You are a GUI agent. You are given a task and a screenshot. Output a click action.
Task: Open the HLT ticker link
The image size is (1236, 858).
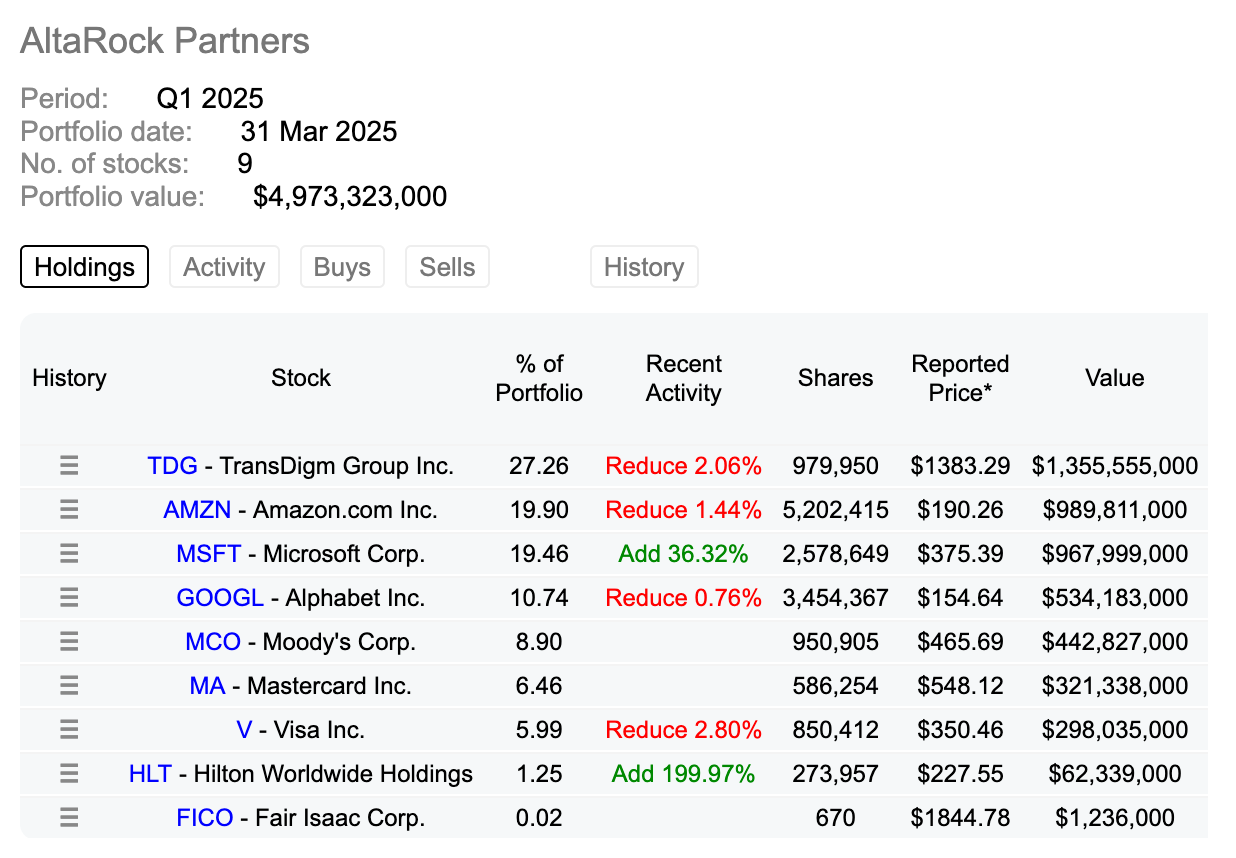[150, 774]
